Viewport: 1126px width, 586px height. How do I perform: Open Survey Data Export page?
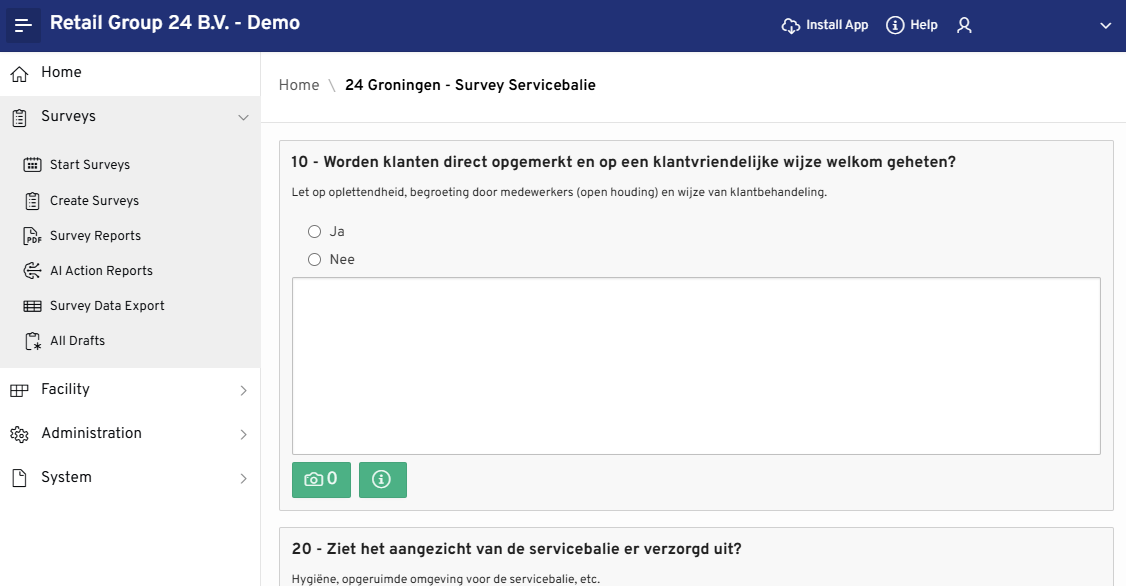point(107,306)
